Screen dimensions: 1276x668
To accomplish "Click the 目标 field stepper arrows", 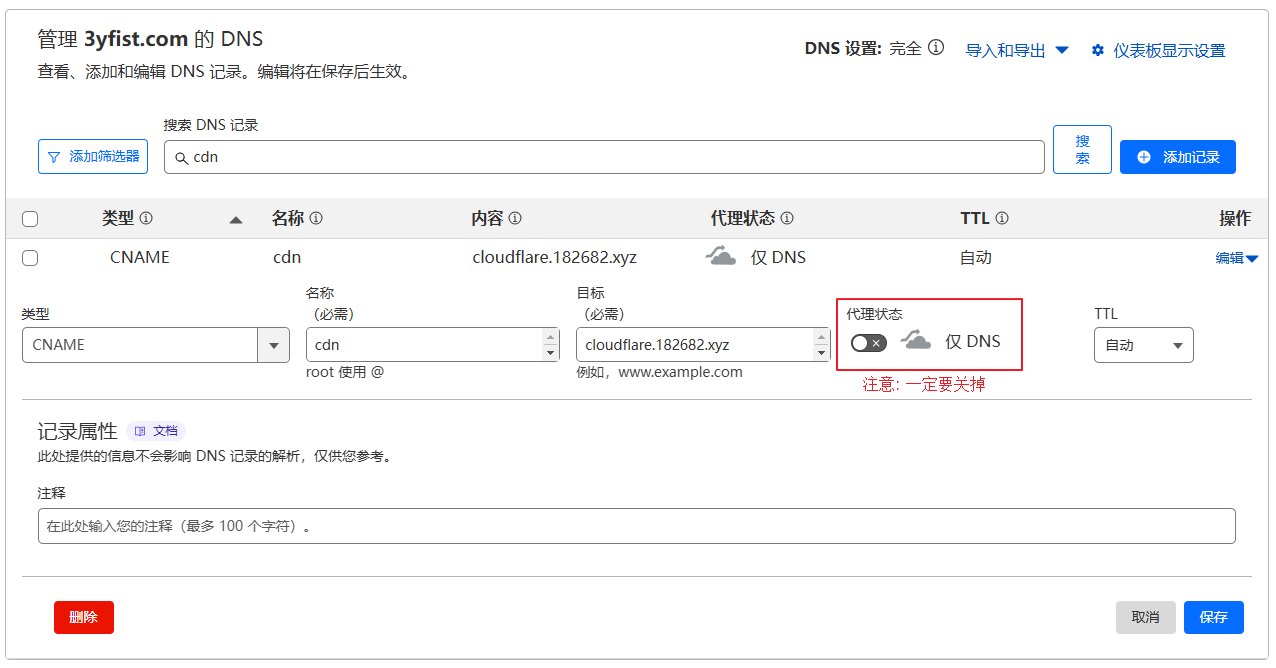I will (x=822, y=345).
